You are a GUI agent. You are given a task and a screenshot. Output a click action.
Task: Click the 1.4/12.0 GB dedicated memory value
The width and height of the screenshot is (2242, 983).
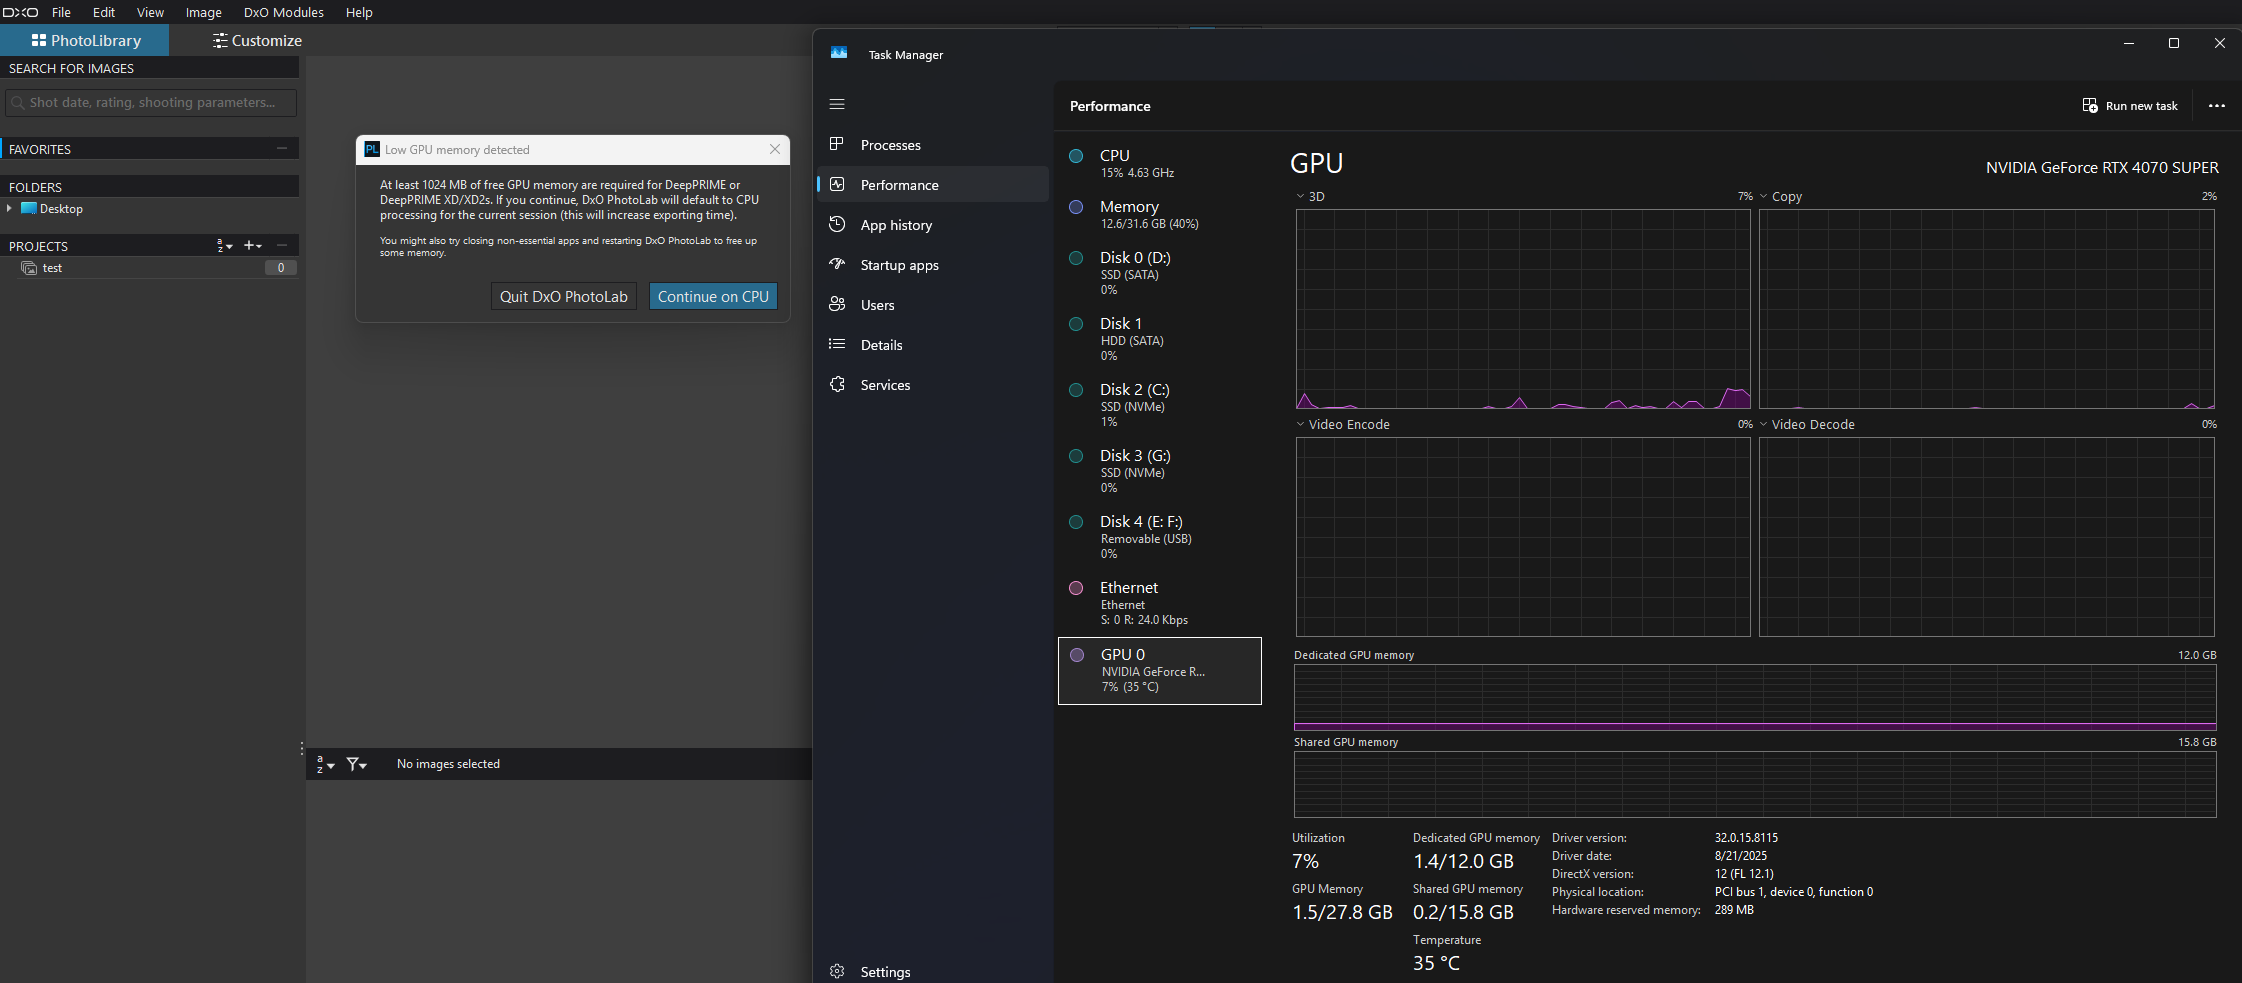(x=1463, y=861)
